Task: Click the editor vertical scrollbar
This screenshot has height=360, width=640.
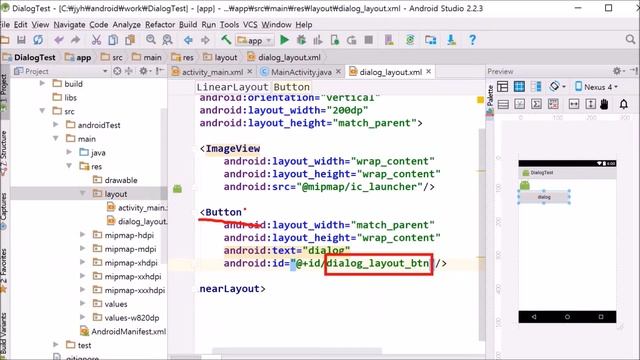Action: 482,235
